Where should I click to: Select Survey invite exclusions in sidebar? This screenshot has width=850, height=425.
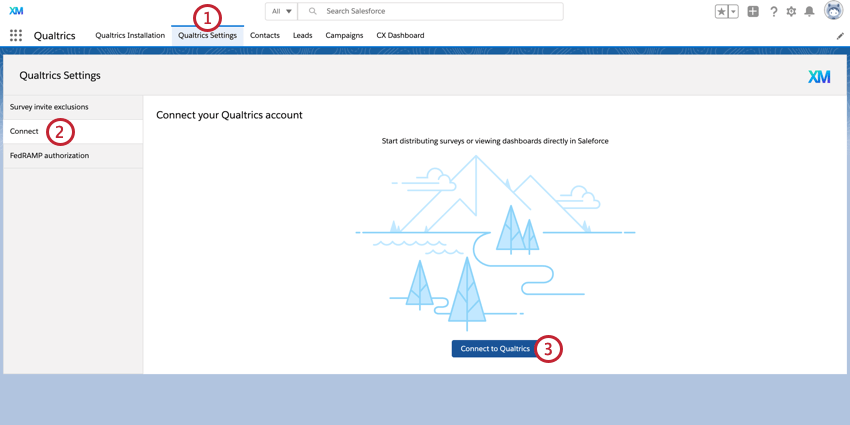pos(73,107)
